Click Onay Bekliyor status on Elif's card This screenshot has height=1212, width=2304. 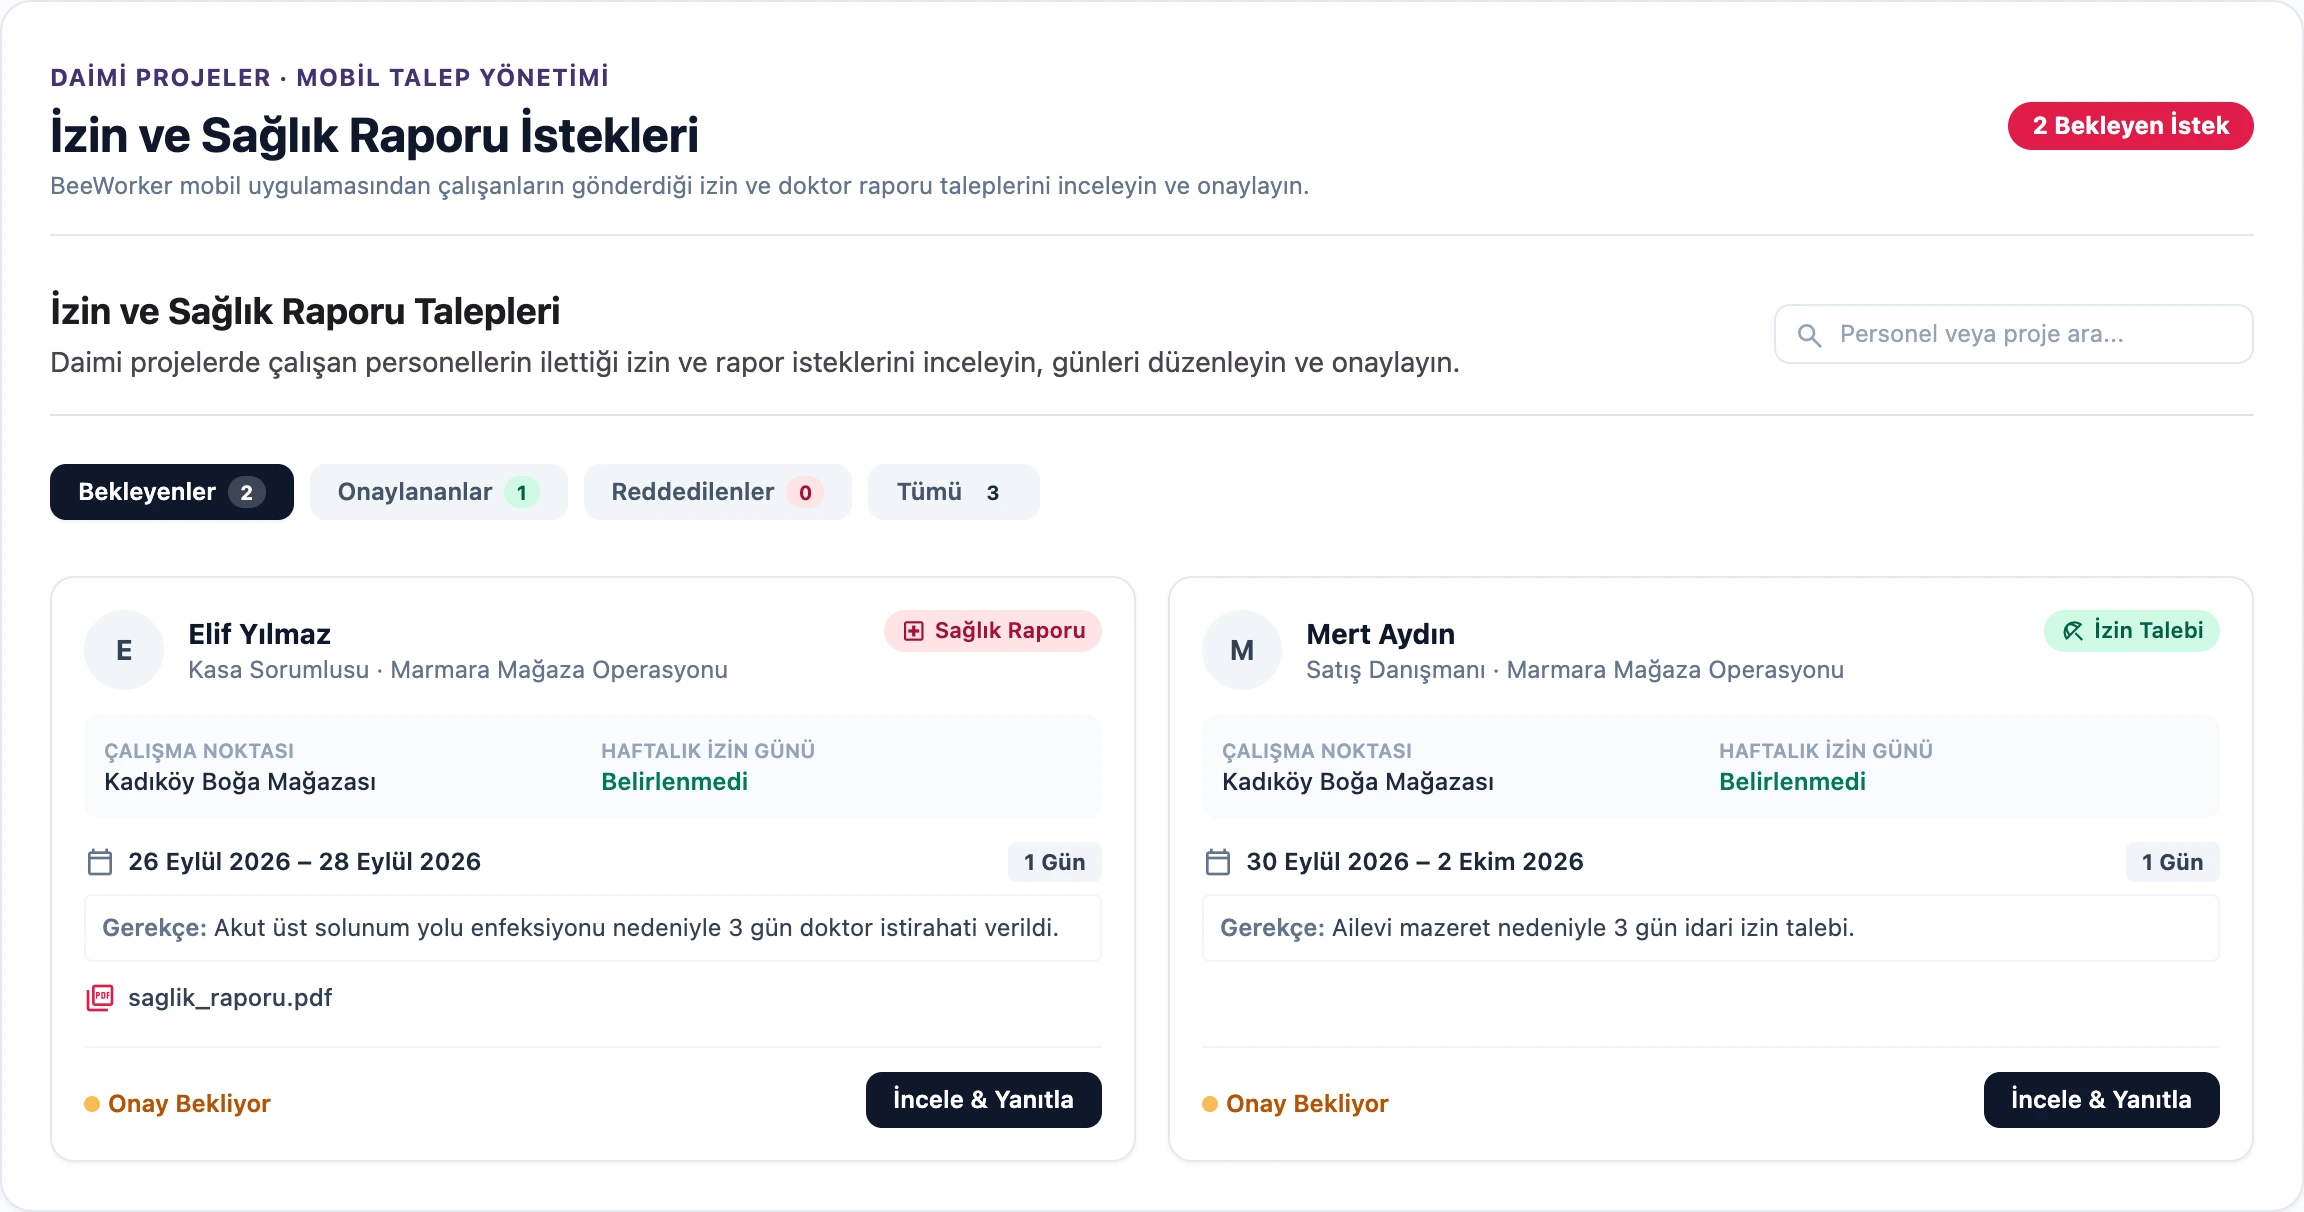tap(178, 1104)
